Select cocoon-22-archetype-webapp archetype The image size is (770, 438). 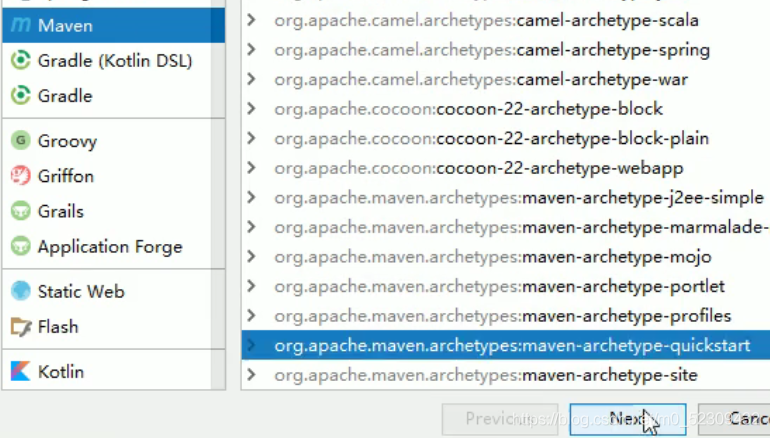tap(479, 168)
